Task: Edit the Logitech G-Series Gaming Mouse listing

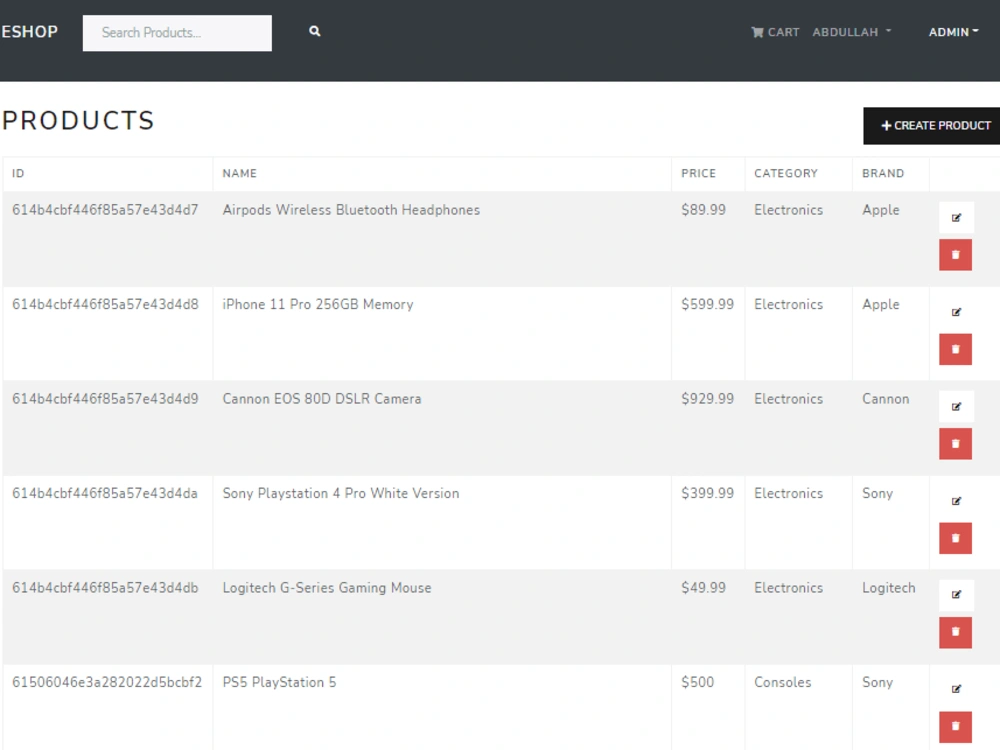Action: click(955, 595)
